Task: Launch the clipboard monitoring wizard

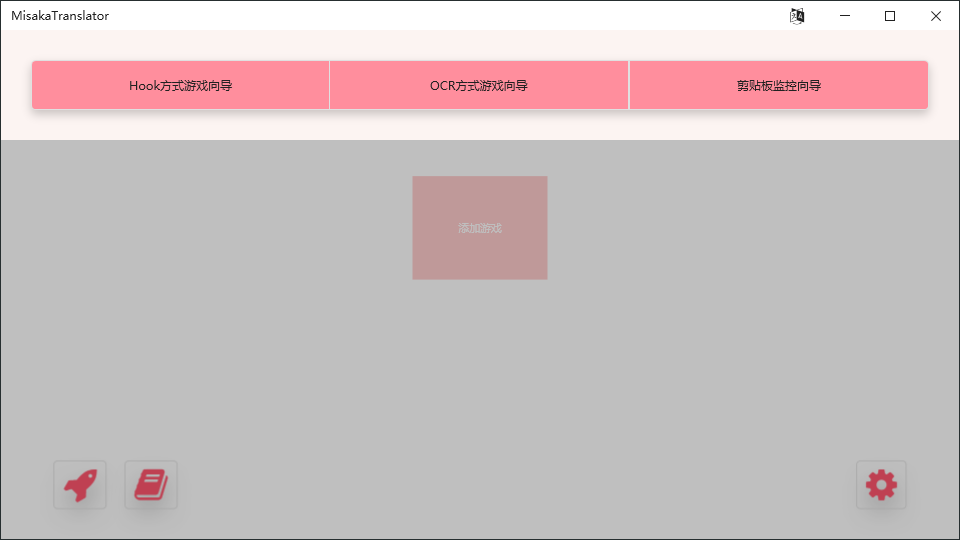Action: click(779, 85)
